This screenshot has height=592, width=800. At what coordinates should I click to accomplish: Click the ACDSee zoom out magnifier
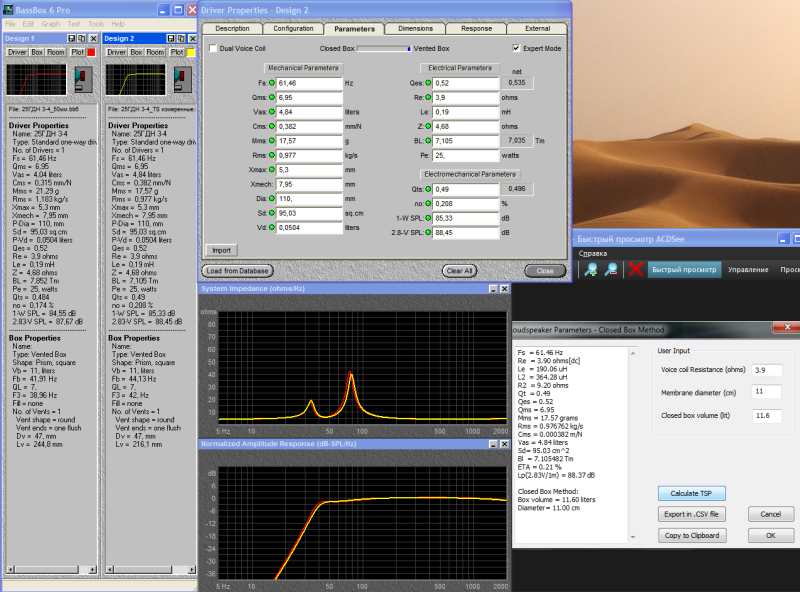(x=610, y=270)
